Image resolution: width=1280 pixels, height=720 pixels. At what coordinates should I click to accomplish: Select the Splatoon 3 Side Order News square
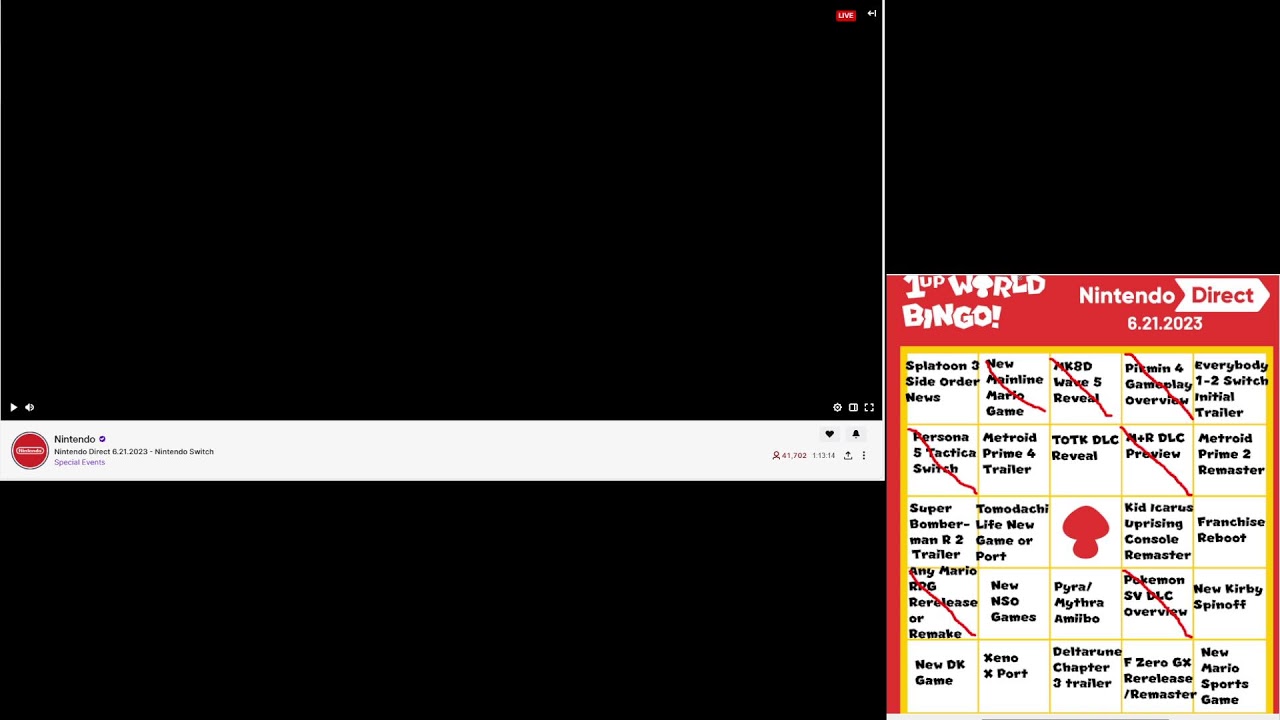[x=941, y=388]
